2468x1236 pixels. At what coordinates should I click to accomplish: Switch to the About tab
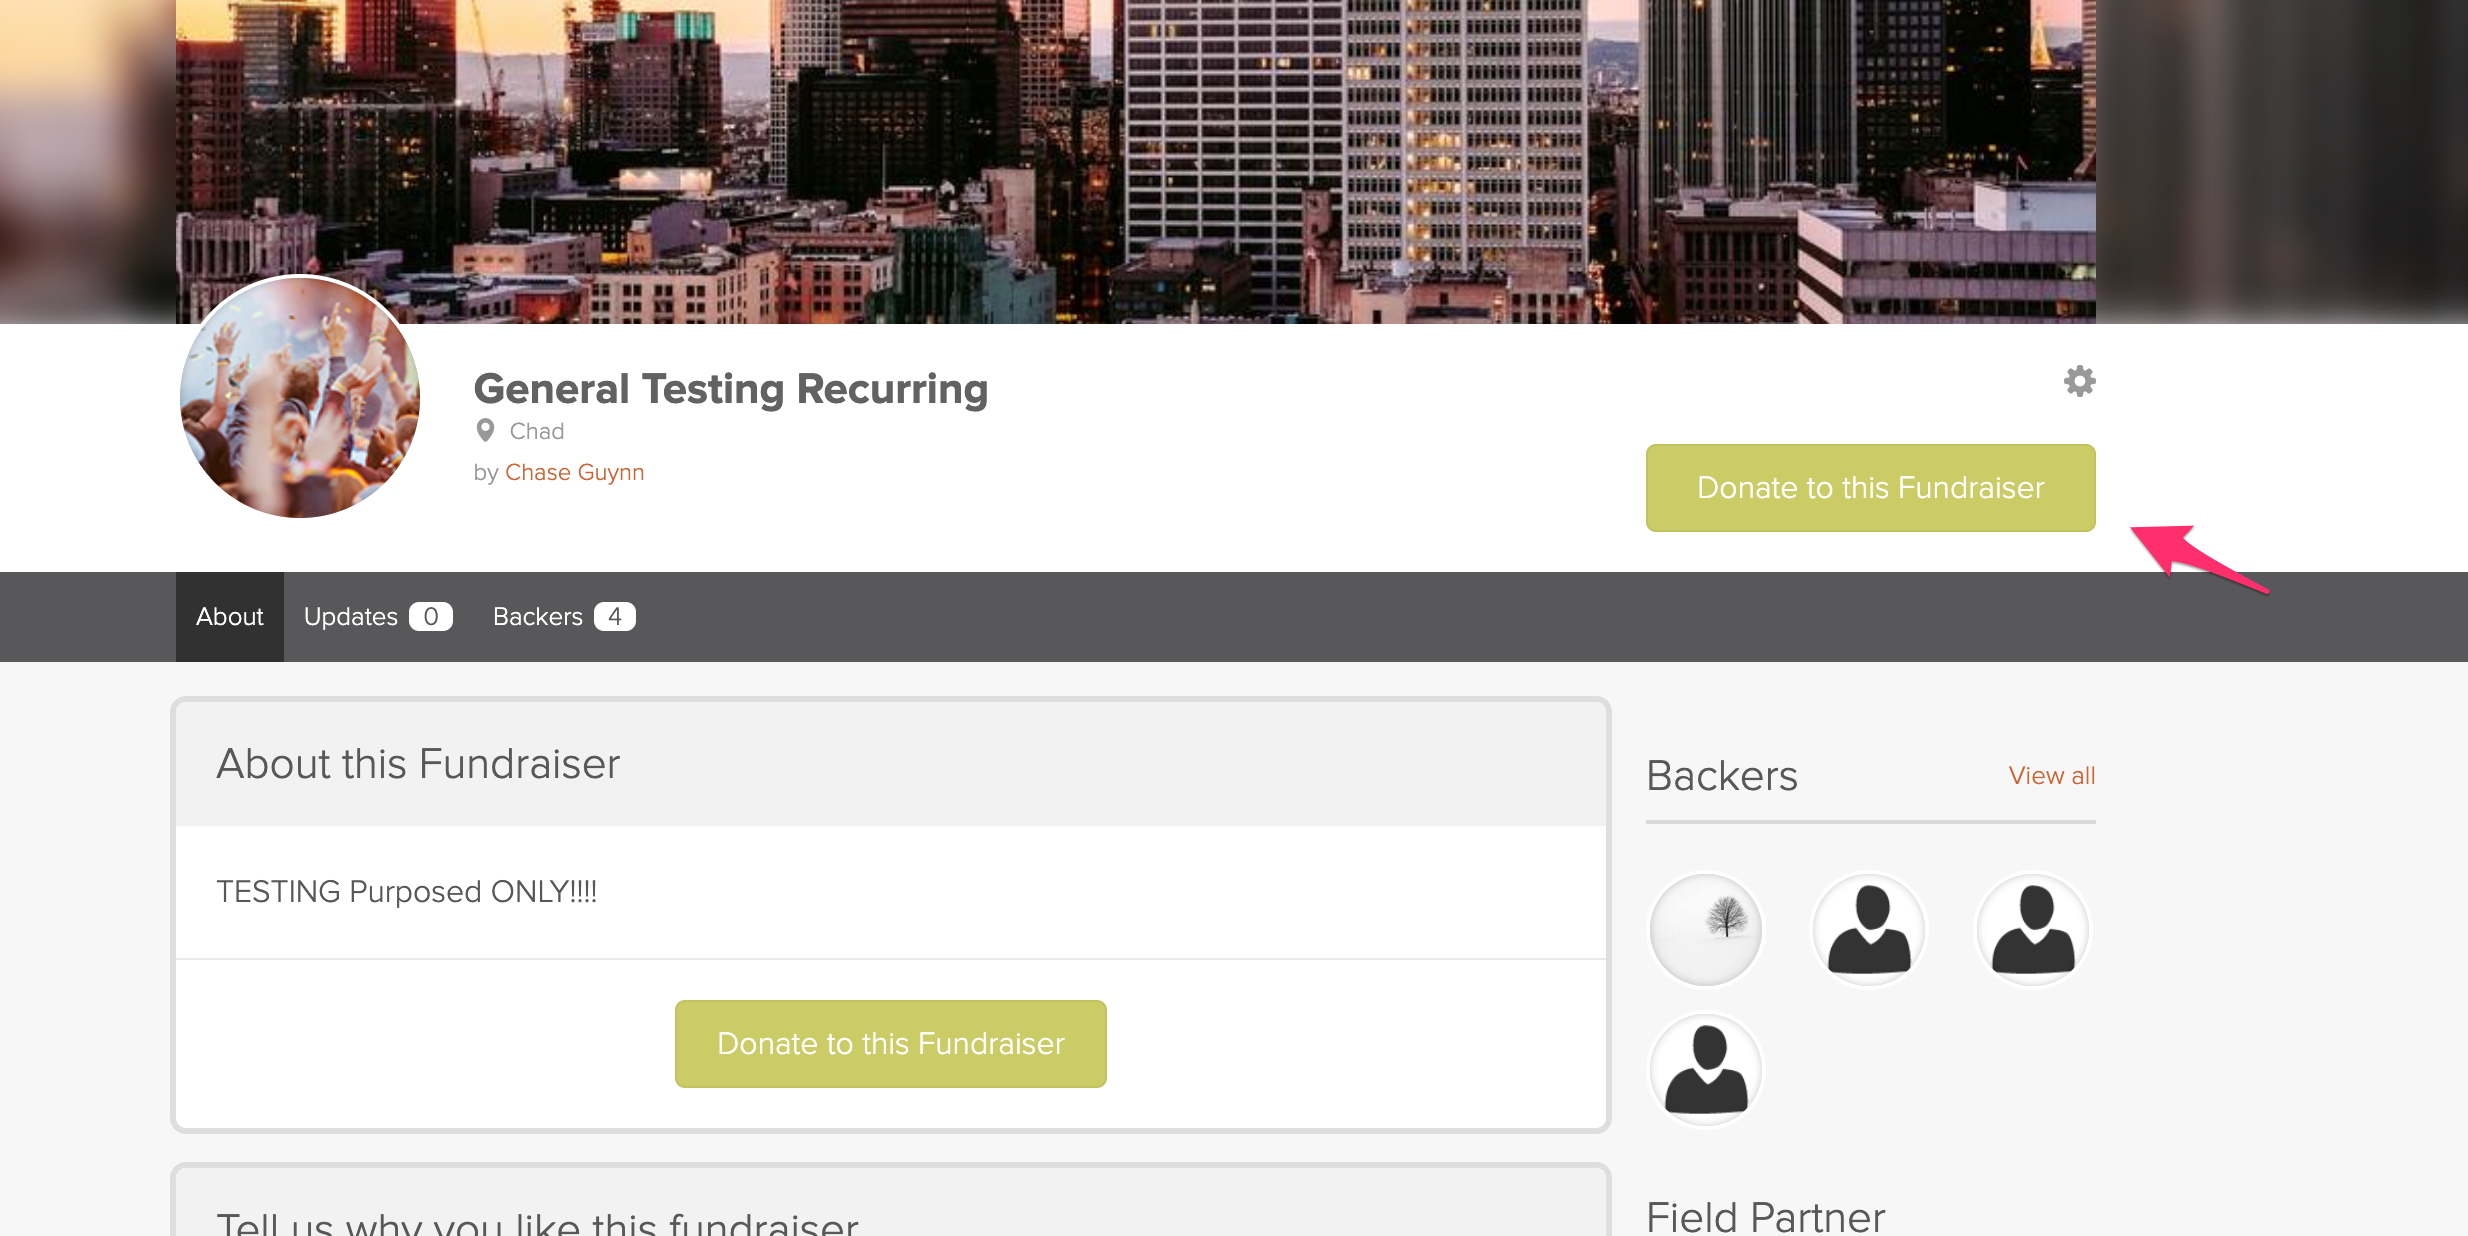pyautogui.click(x=230, y=617)
